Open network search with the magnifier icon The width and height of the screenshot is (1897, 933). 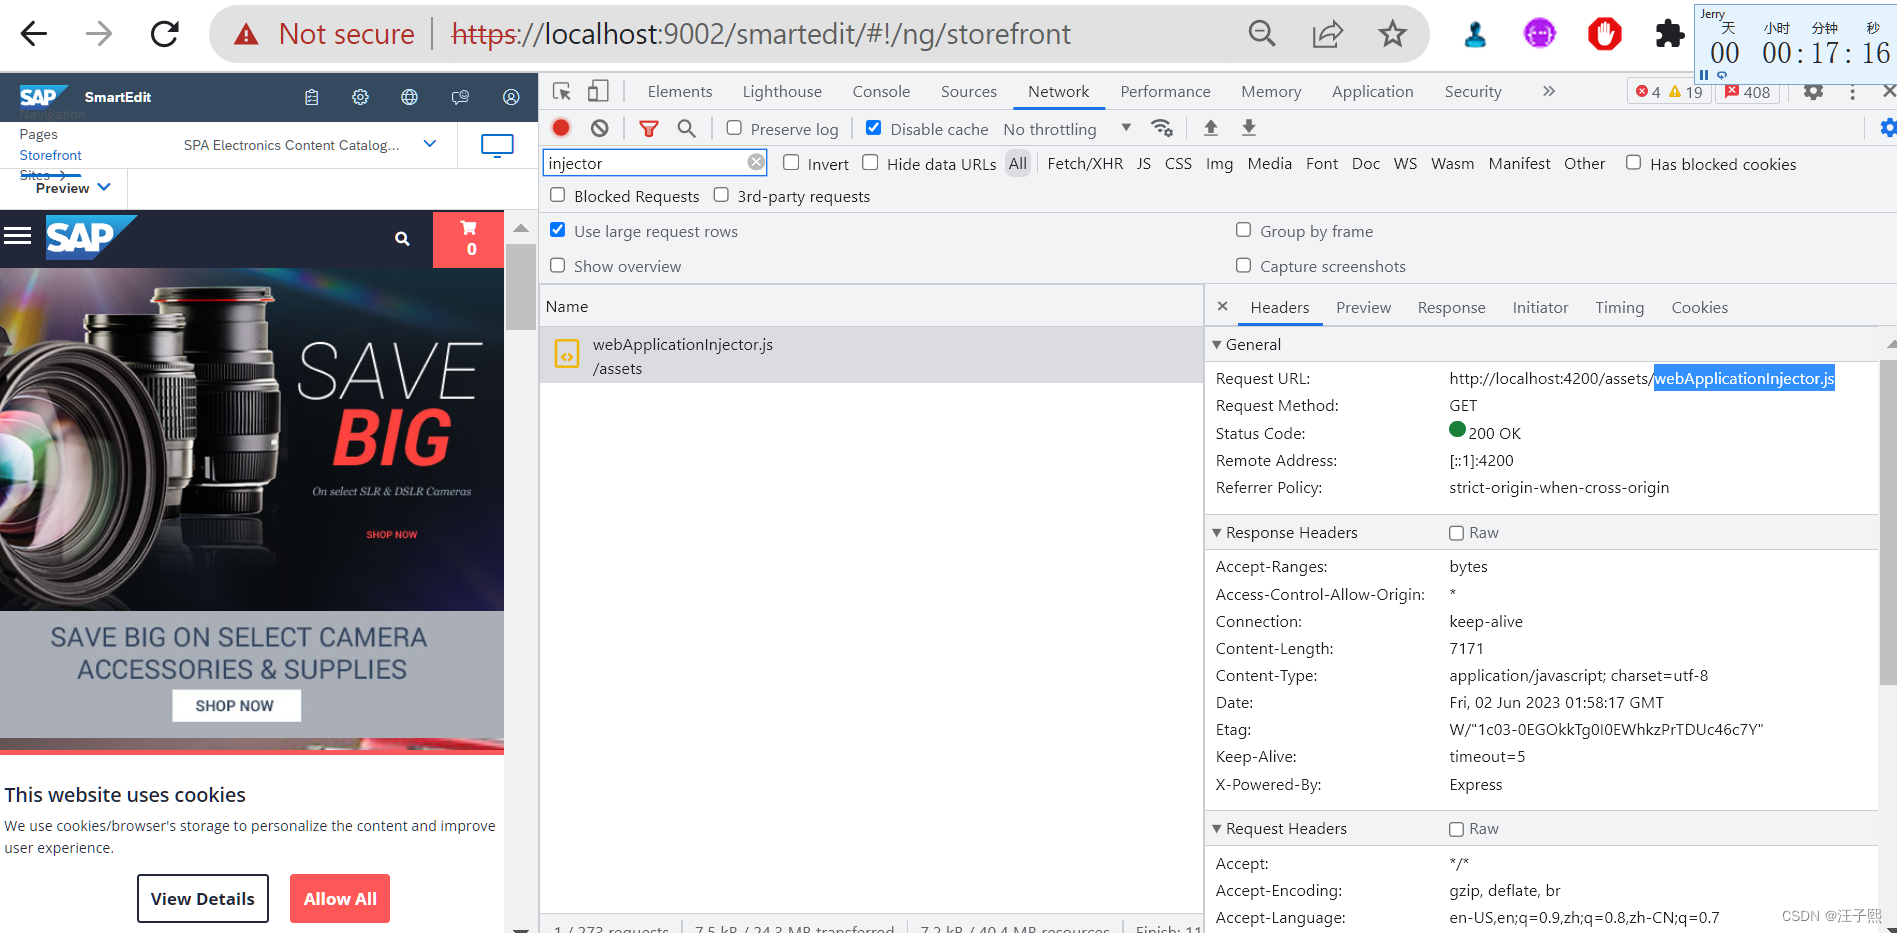pos(686,128)
